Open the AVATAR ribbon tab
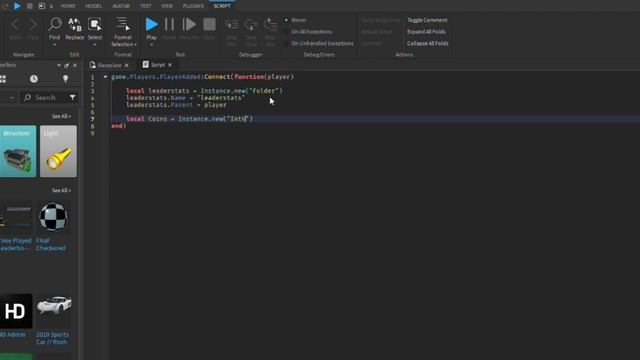 121,6
